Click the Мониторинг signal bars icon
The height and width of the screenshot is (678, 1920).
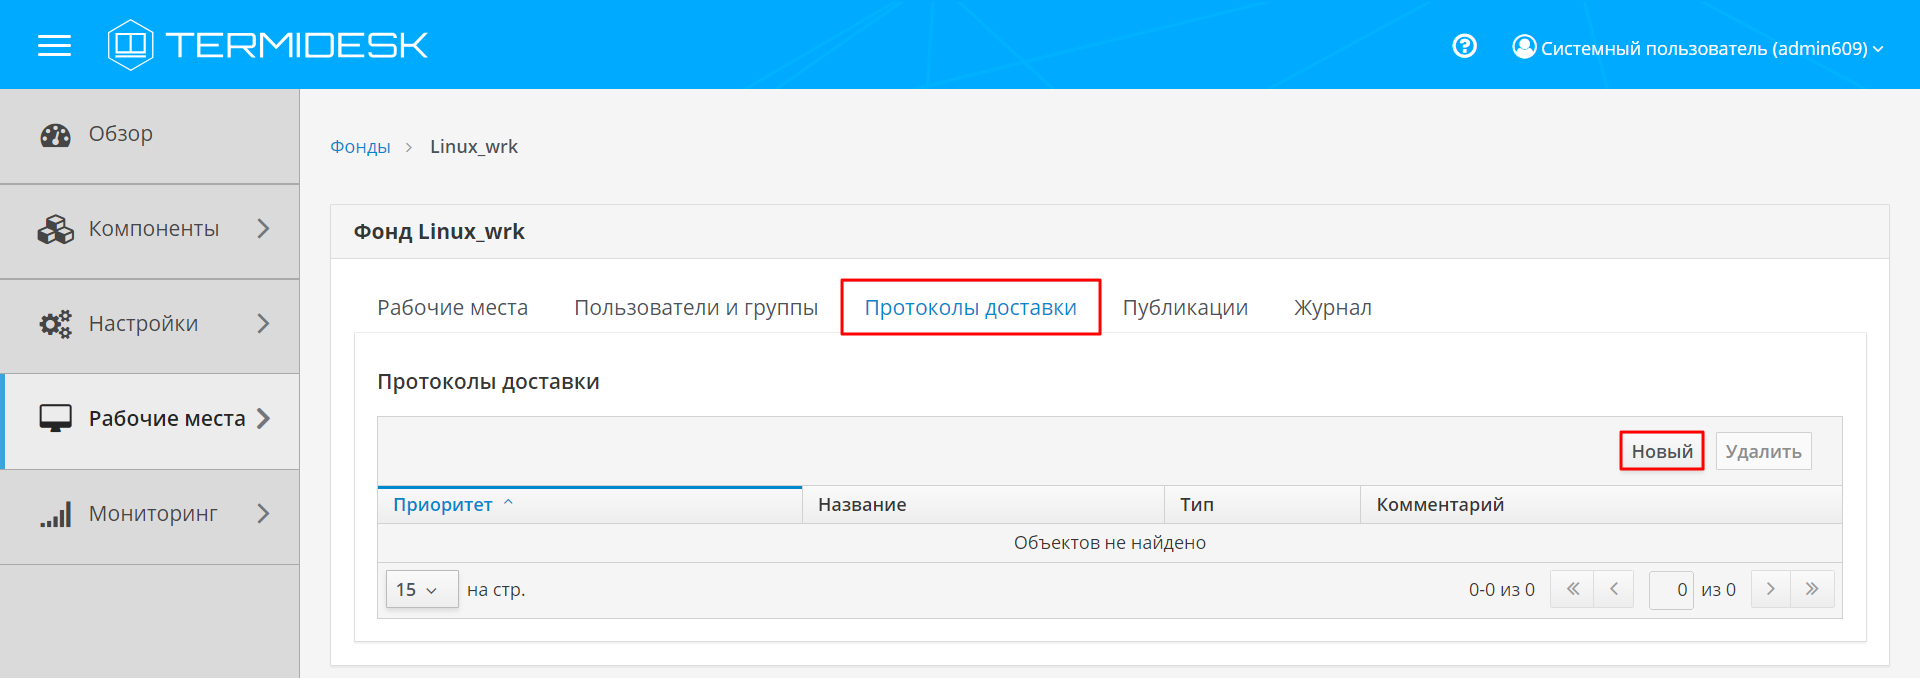click(55, 515)
